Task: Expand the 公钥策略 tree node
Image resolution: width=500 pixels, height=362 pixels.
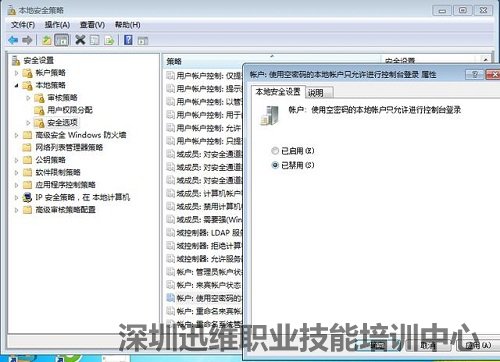Action: (x=17, y=160)
